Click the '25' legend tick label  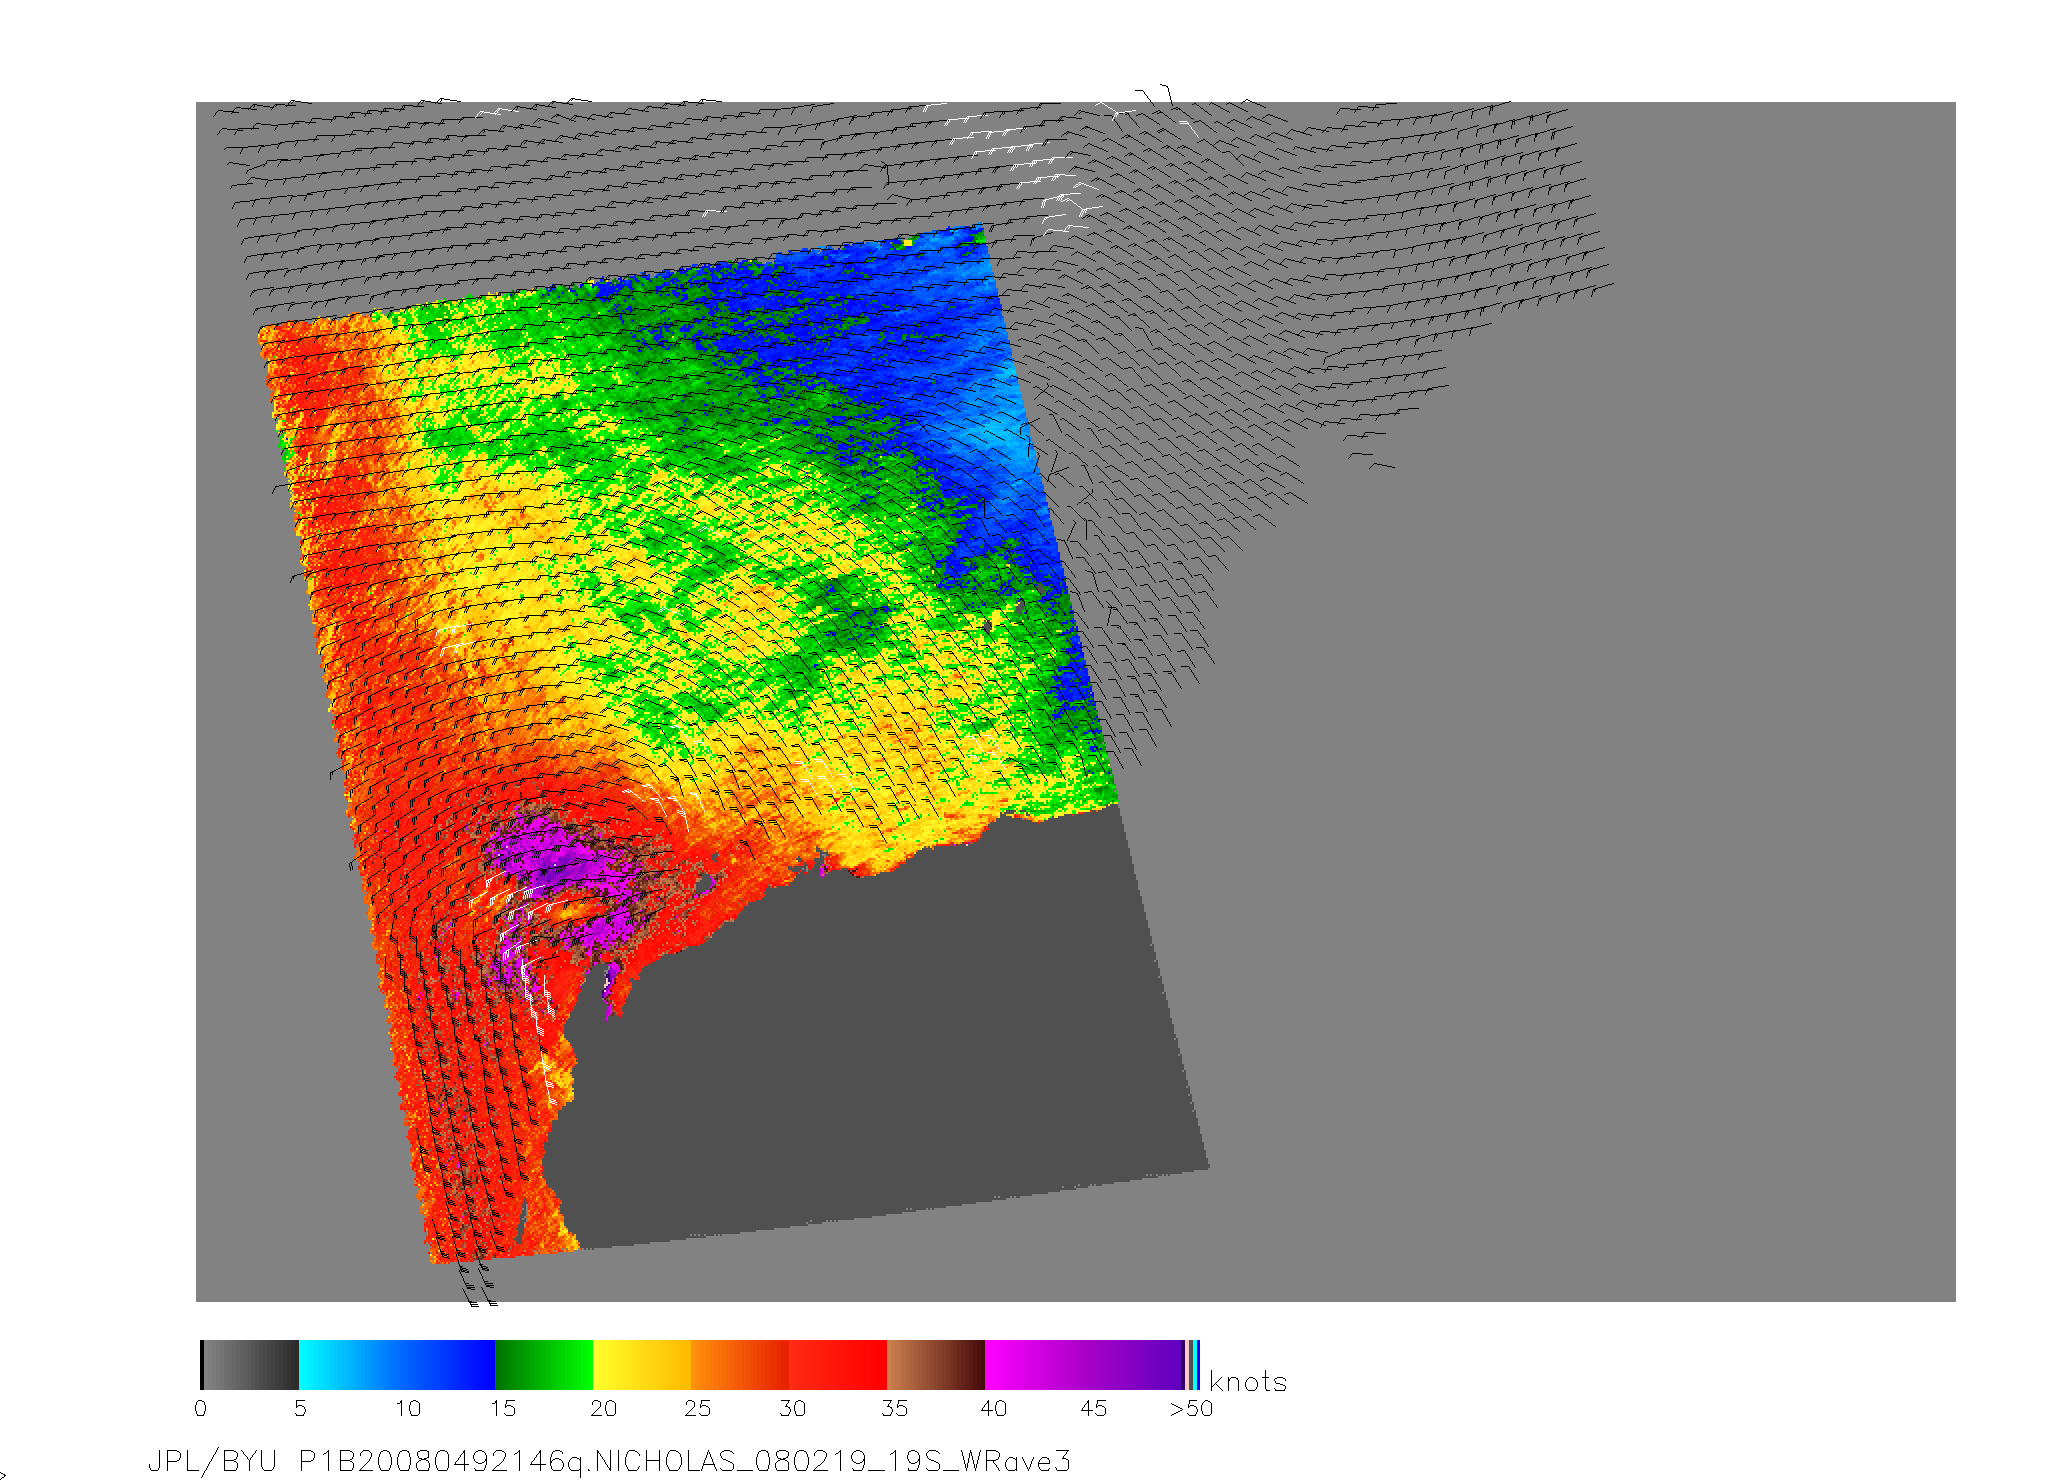pyautogui.click(x=697, y=1409)
